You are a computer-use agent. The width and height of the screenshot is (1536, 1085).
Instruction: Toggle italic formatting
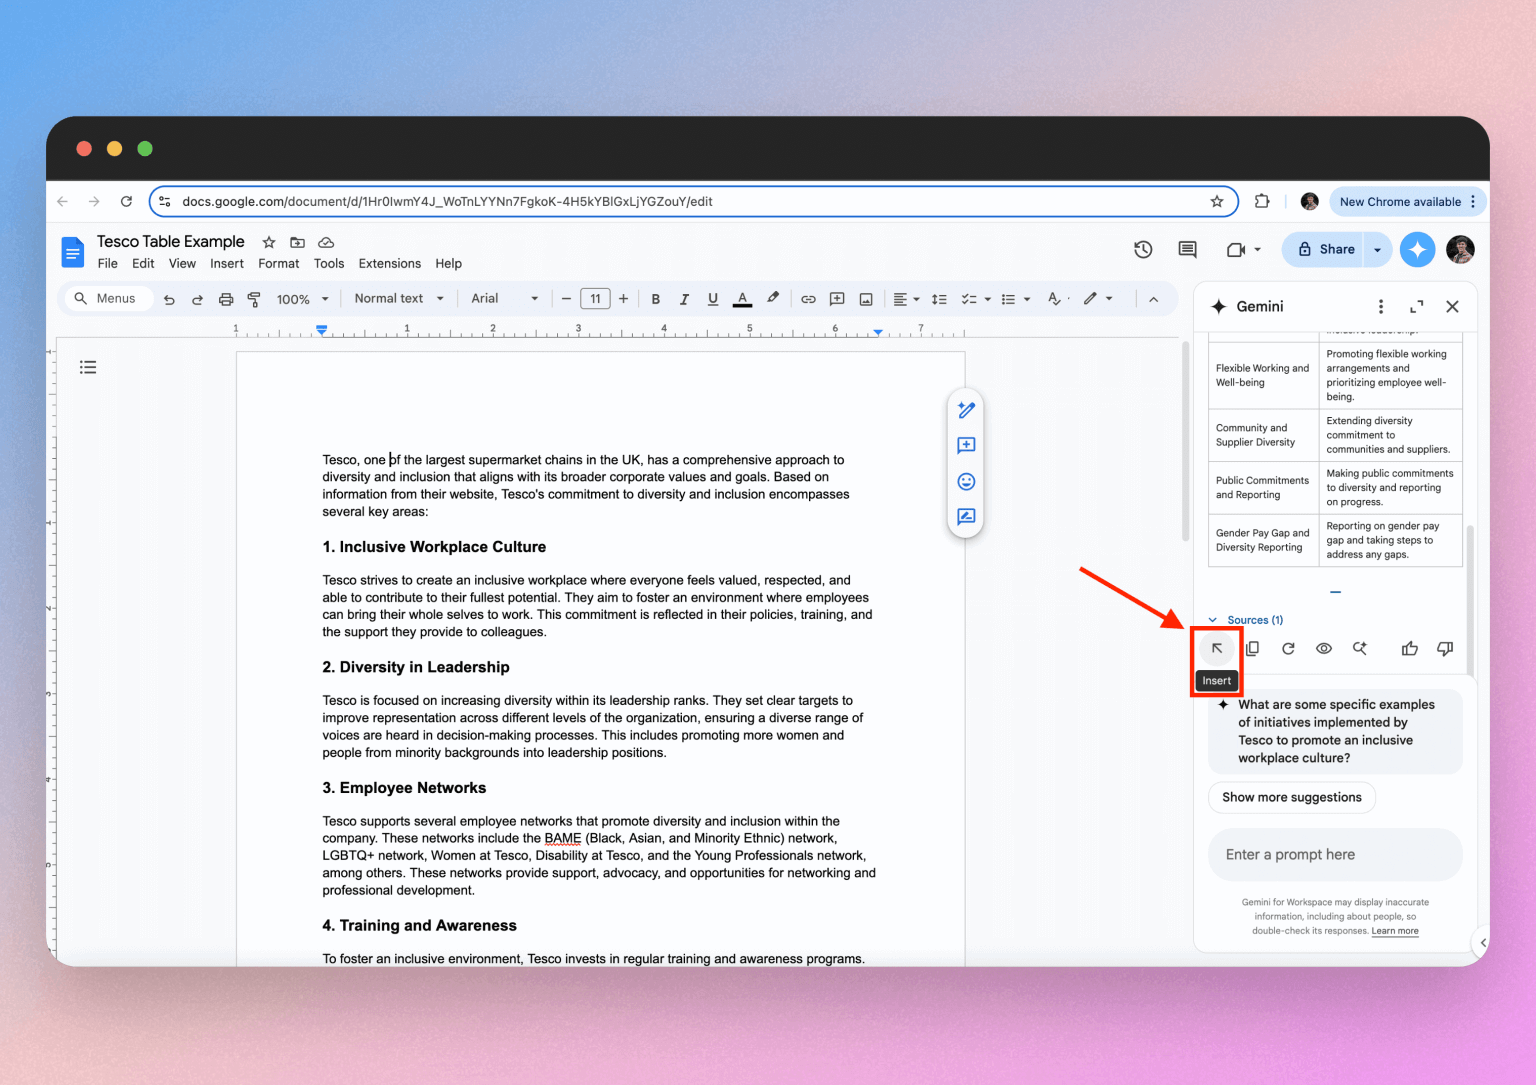[x=684, y=298]
